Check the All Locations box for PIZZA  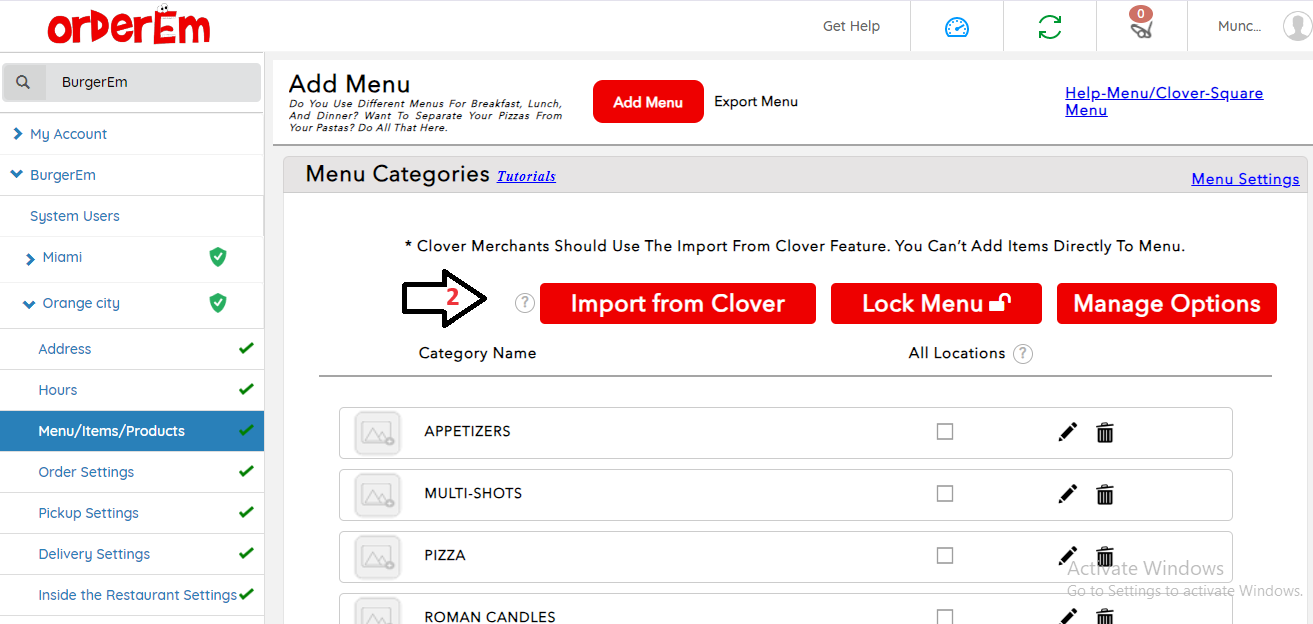(x=945, y=556)
